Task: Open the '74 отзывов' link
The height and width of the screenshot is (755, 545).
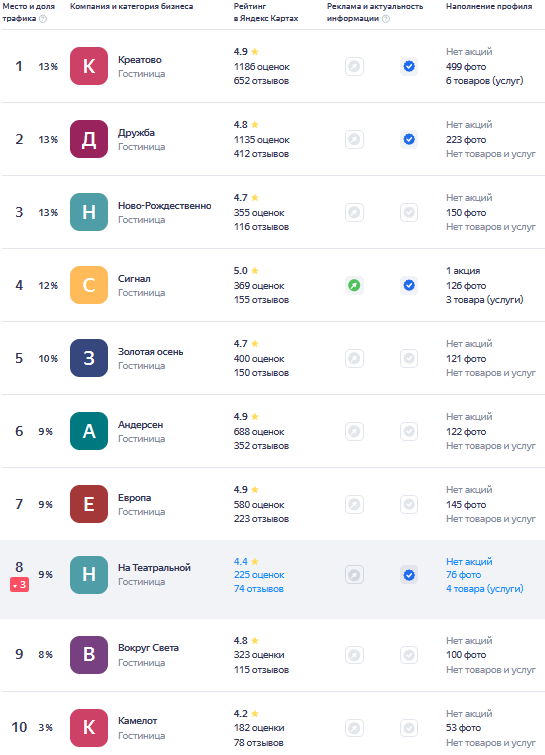Action: 259,589
